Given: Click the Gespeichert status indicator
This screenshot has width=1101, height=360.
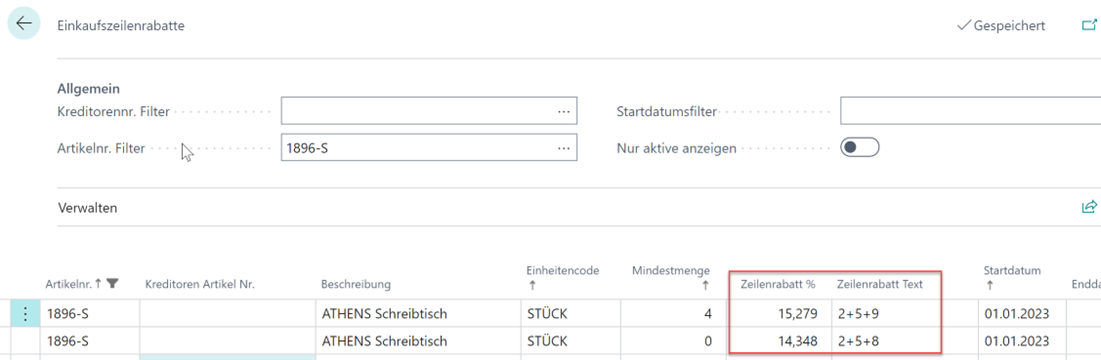Looking at the screenshot, I should pos(1001,26).
